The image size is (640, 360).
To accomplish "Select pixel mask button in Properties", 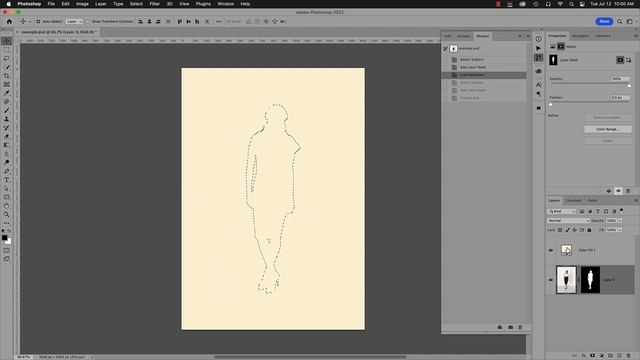I will (x=620, y=60).
